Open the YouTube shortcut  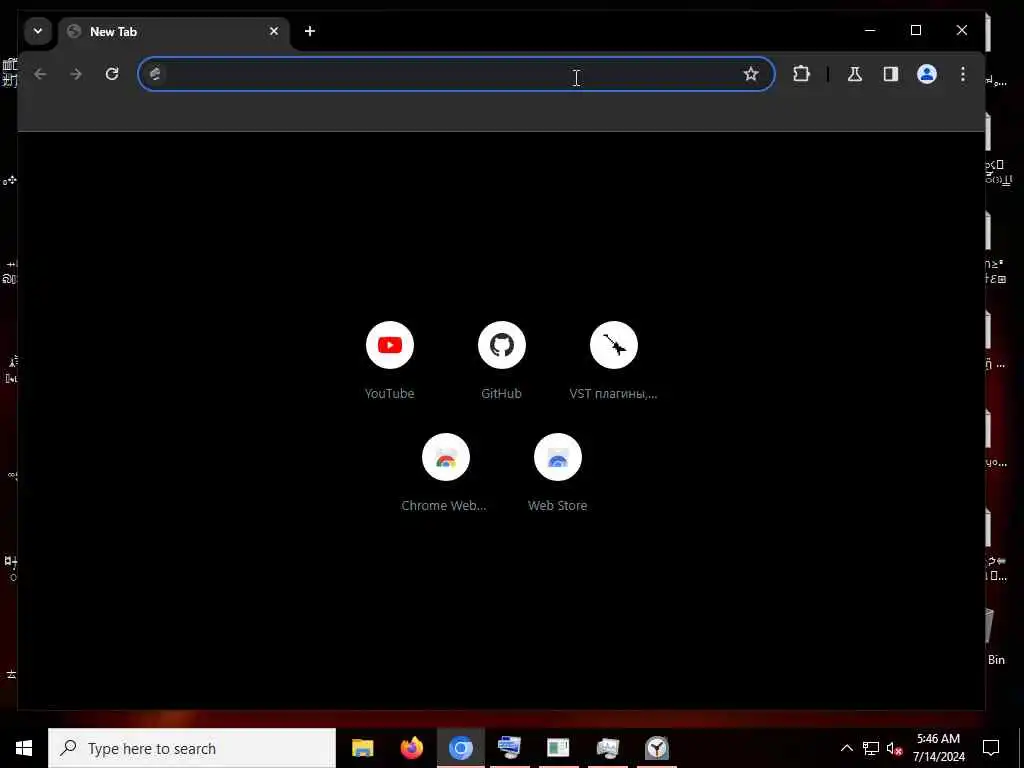click(x=390, y=345)
